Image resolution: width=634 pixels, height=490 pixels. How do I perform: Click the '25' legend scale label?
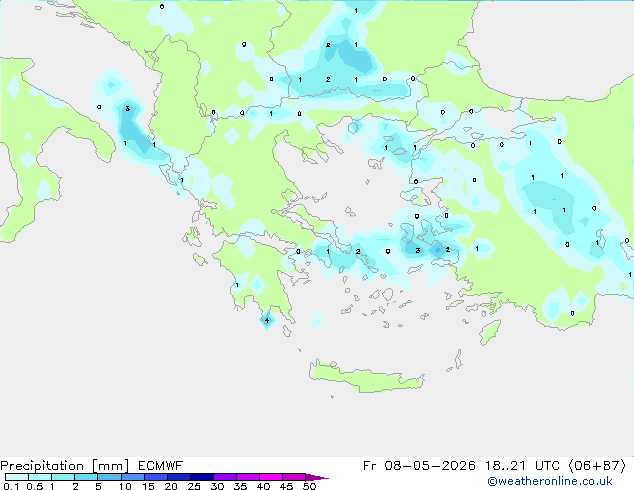click(194, 486)
